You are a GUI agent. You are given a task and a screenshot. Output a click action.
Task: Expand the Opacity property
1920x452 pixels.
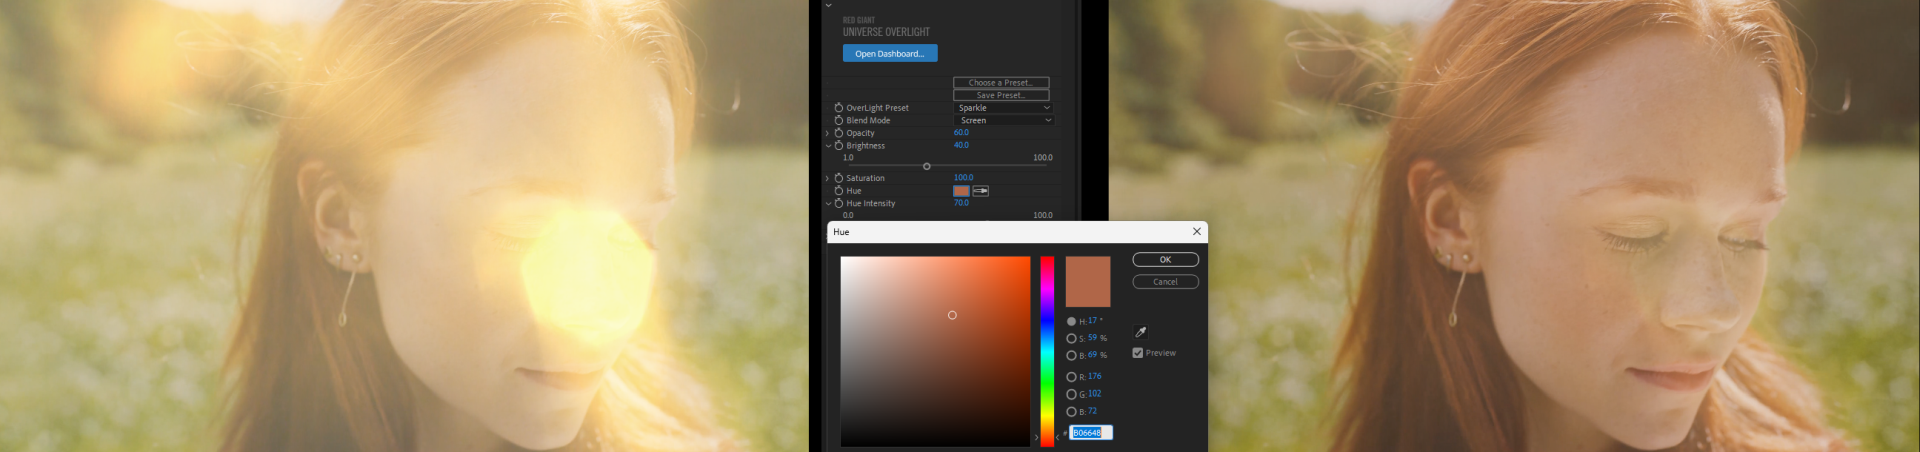[x=828, y=132]
